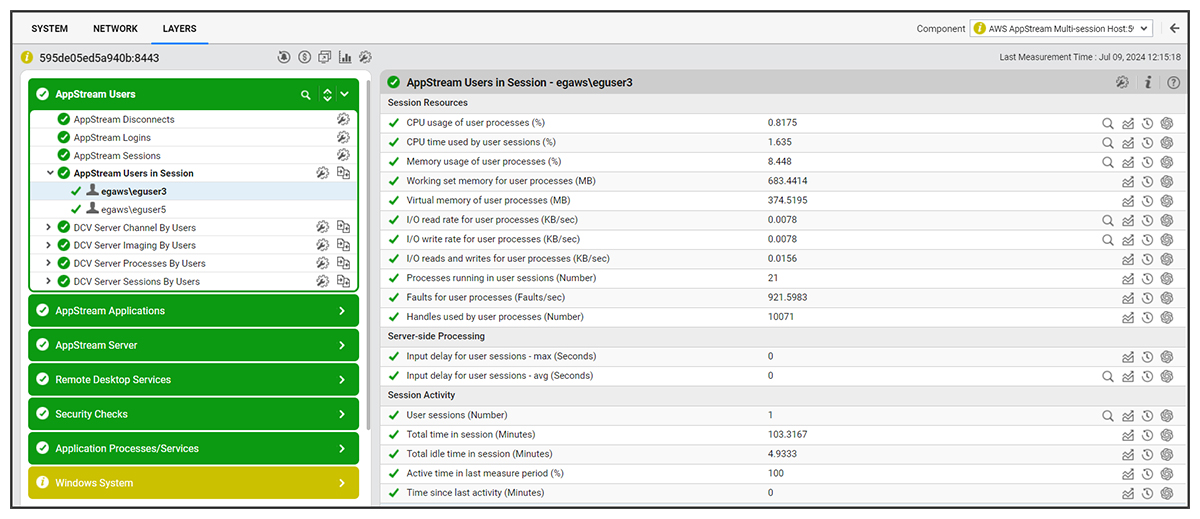Select the AppStream Disconnects test

tap(123, 120)
